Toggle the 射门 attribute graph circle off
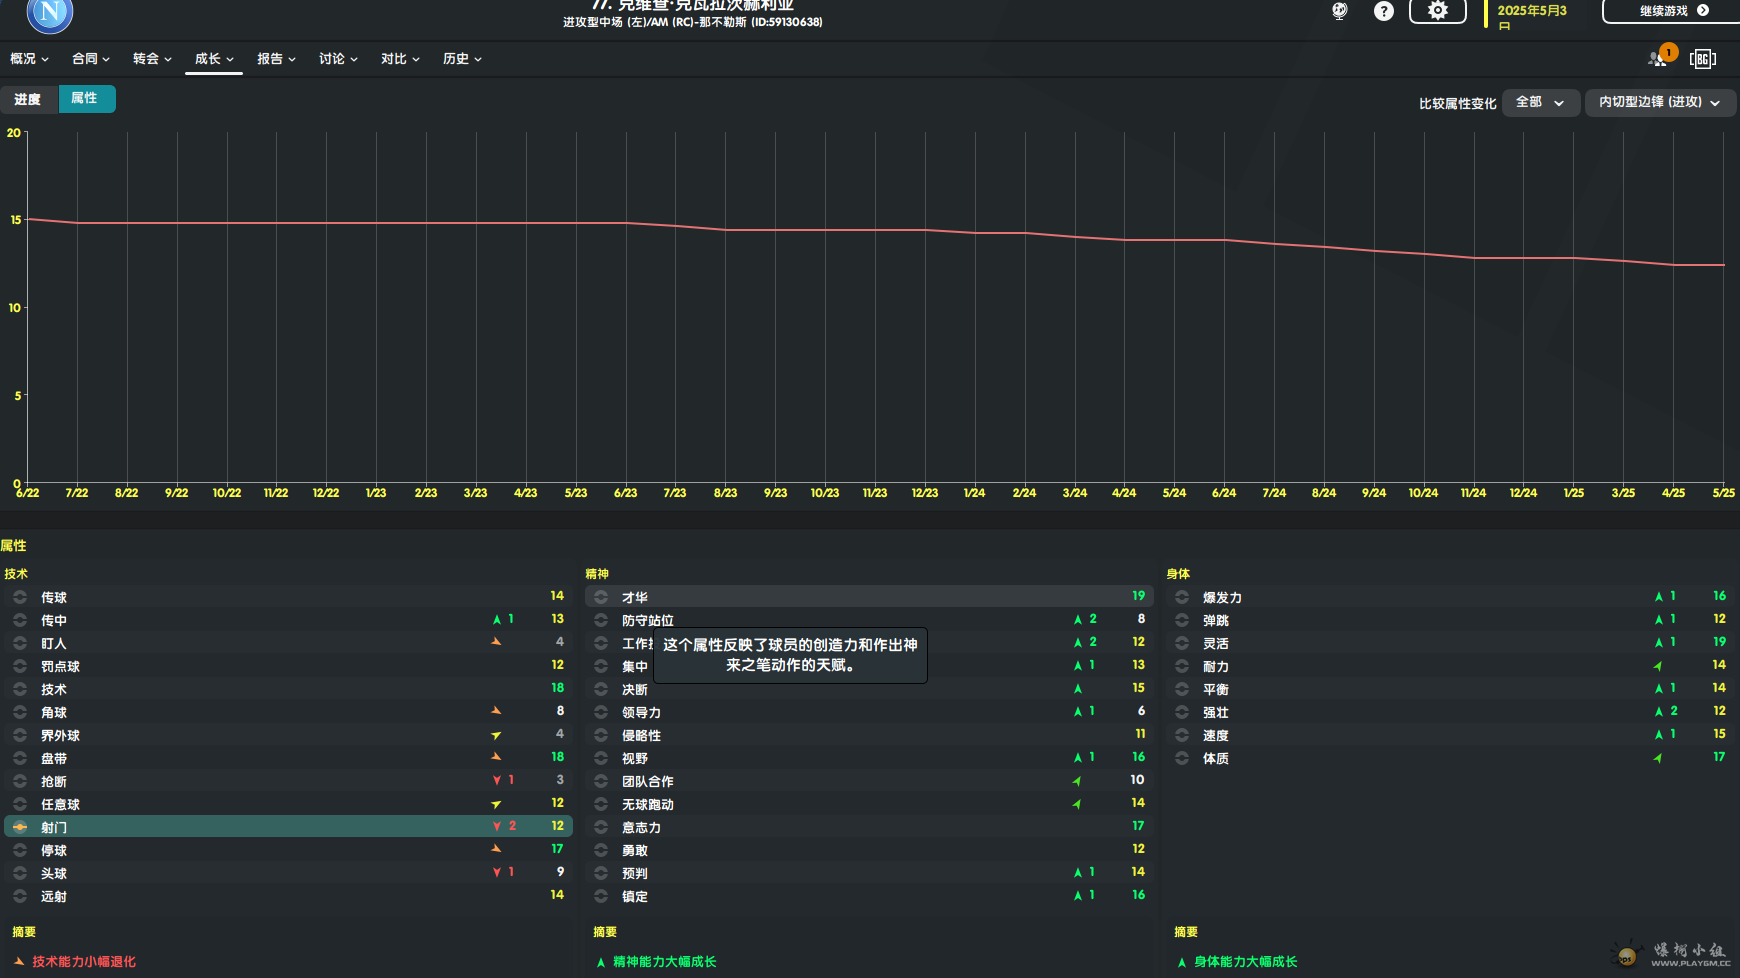 click(x=20, y=827)
